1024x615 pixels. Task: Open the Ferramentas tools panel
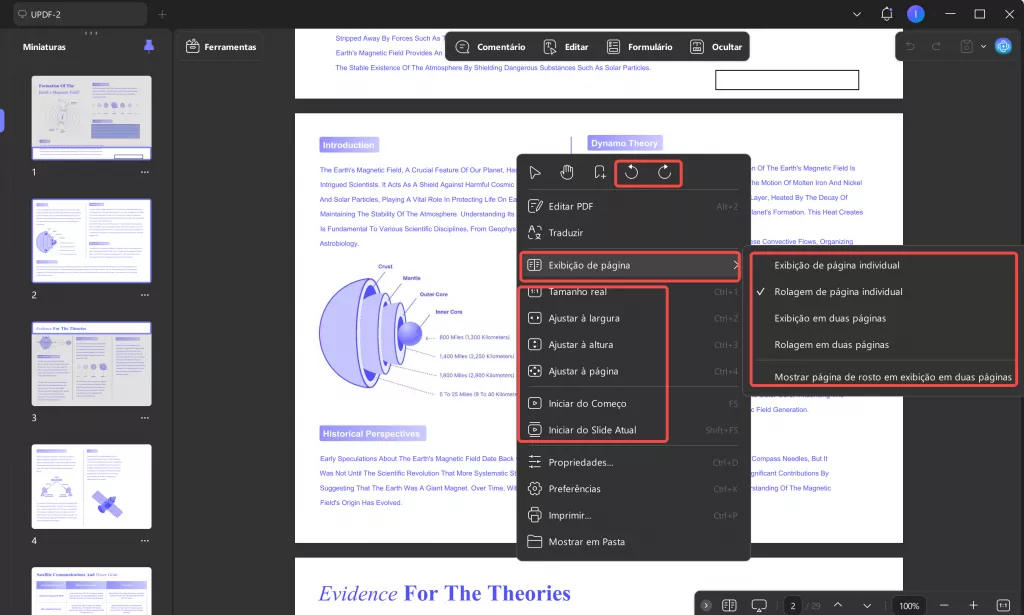221,46
